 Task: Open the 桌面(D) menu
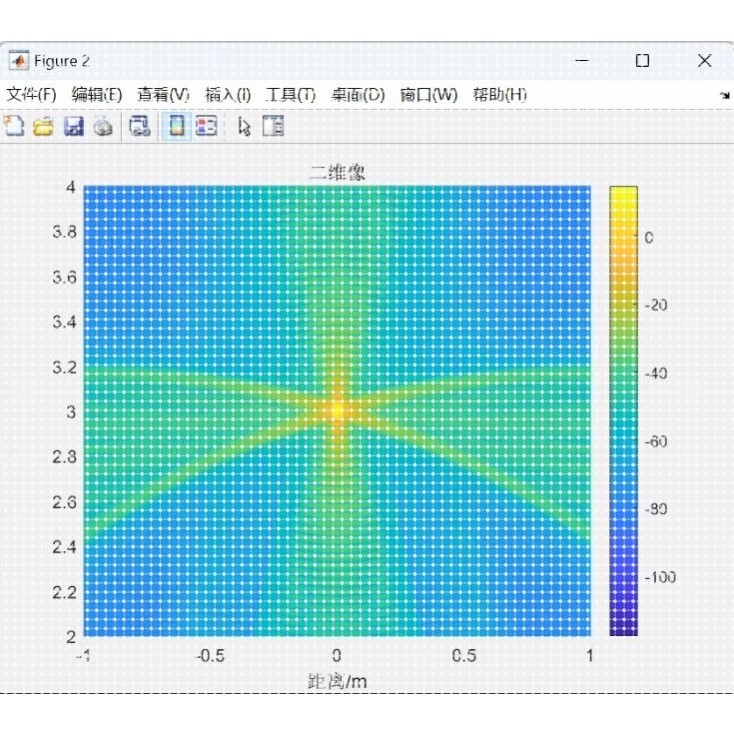(358, 95)
